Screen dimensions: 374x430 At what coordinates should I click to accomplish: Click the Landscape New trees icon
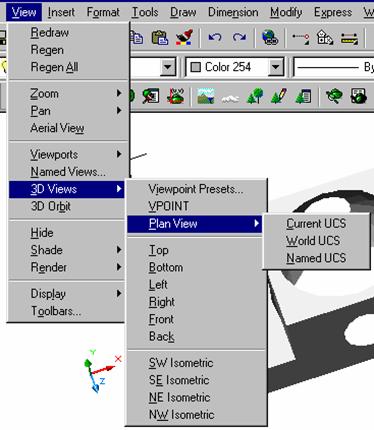click(x=255, y=96)
